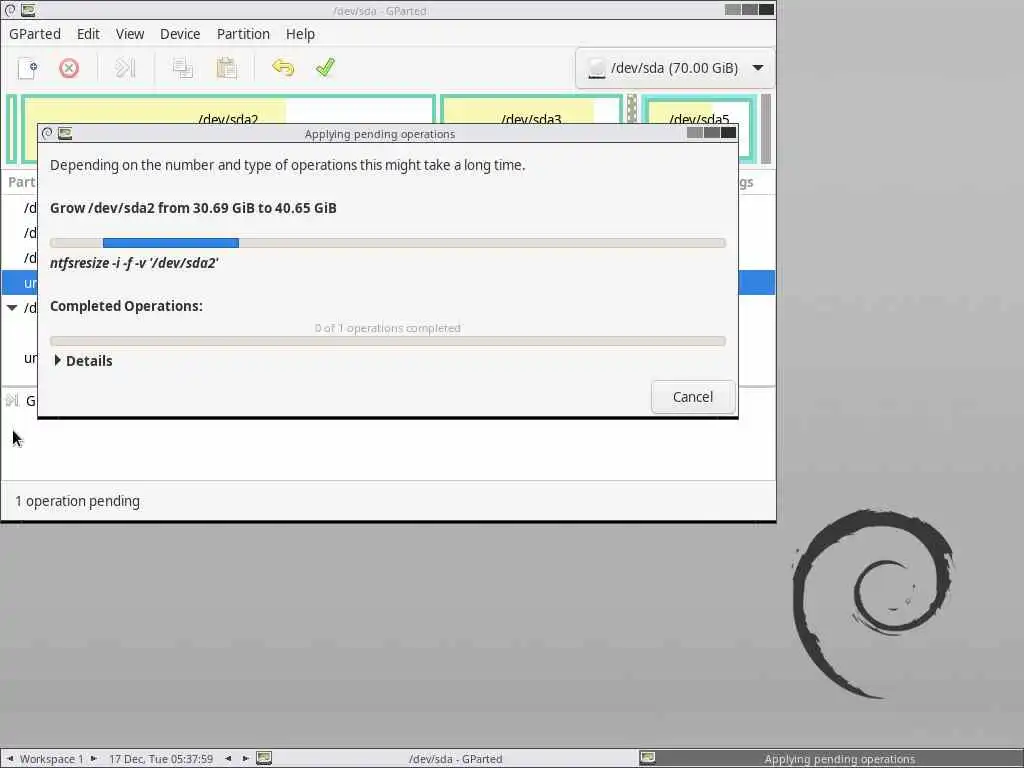
Task: Click the window menu icon in dialog title bar
Action: (x=47, y=133)
